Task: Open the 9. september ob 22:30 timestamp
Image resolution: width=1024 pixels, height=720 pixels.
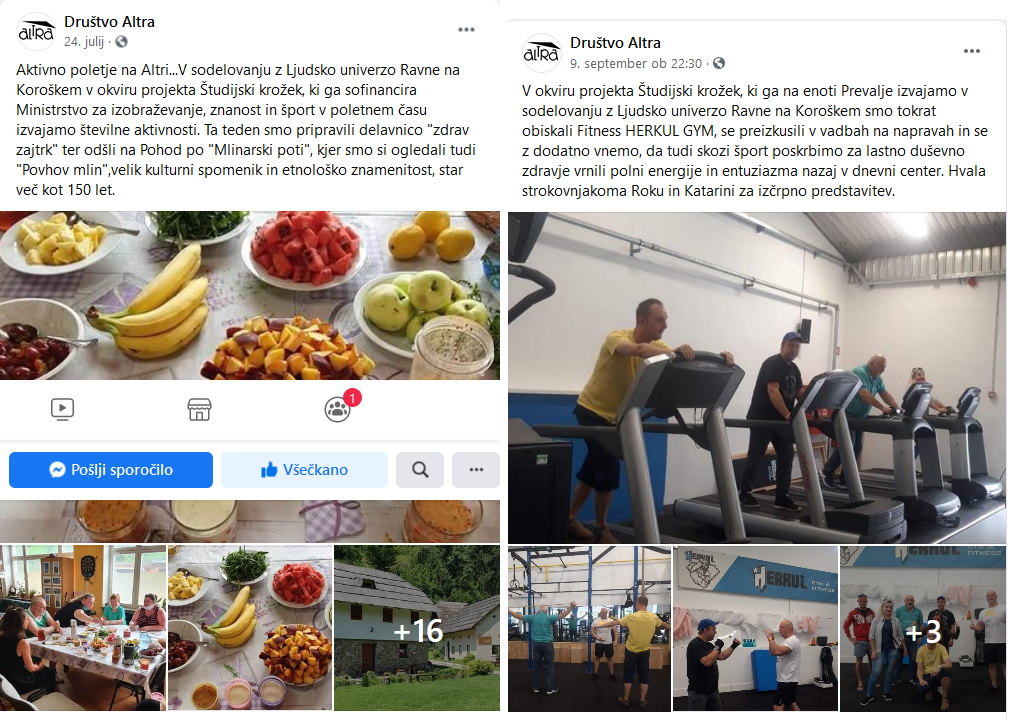Action: pyautogui.click(x=635, y=63)
